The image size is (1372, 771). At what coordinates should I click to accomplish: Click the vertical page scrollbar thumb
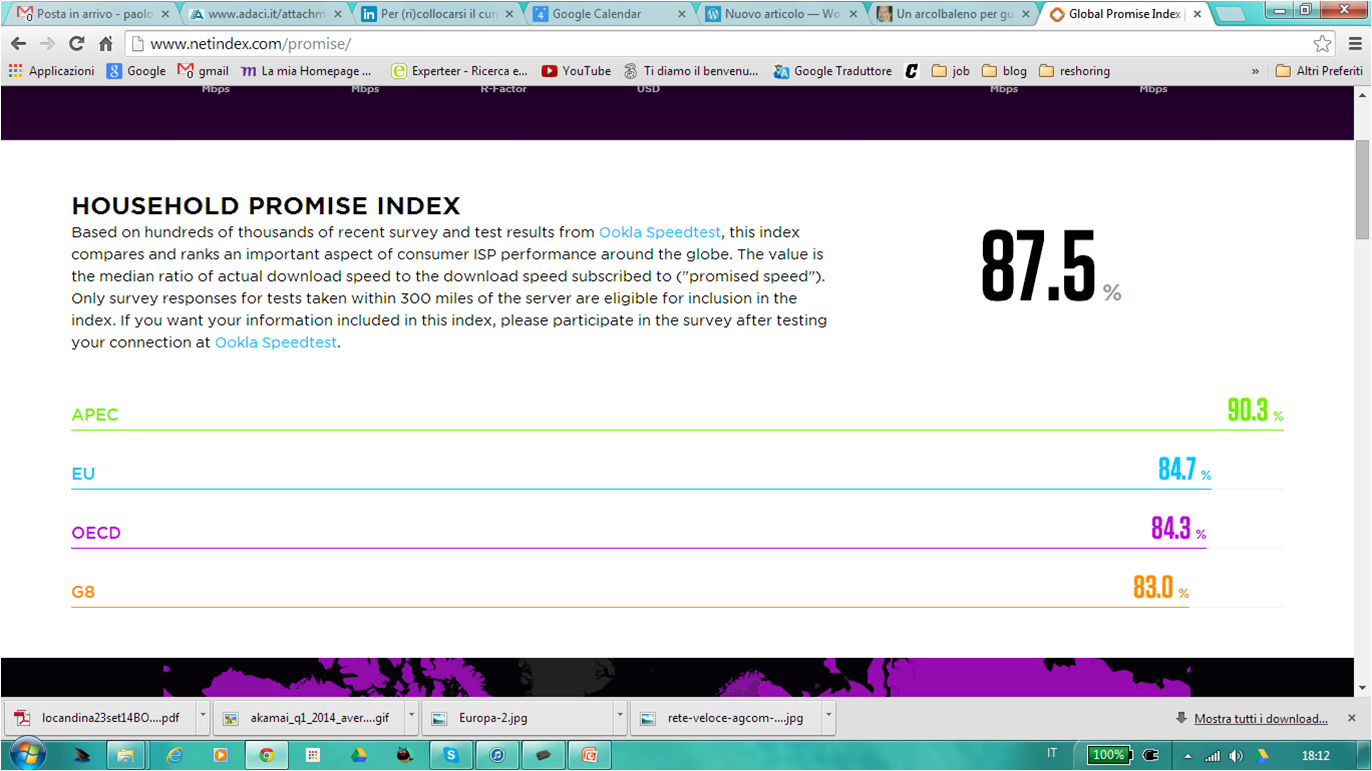(1362, 190)
